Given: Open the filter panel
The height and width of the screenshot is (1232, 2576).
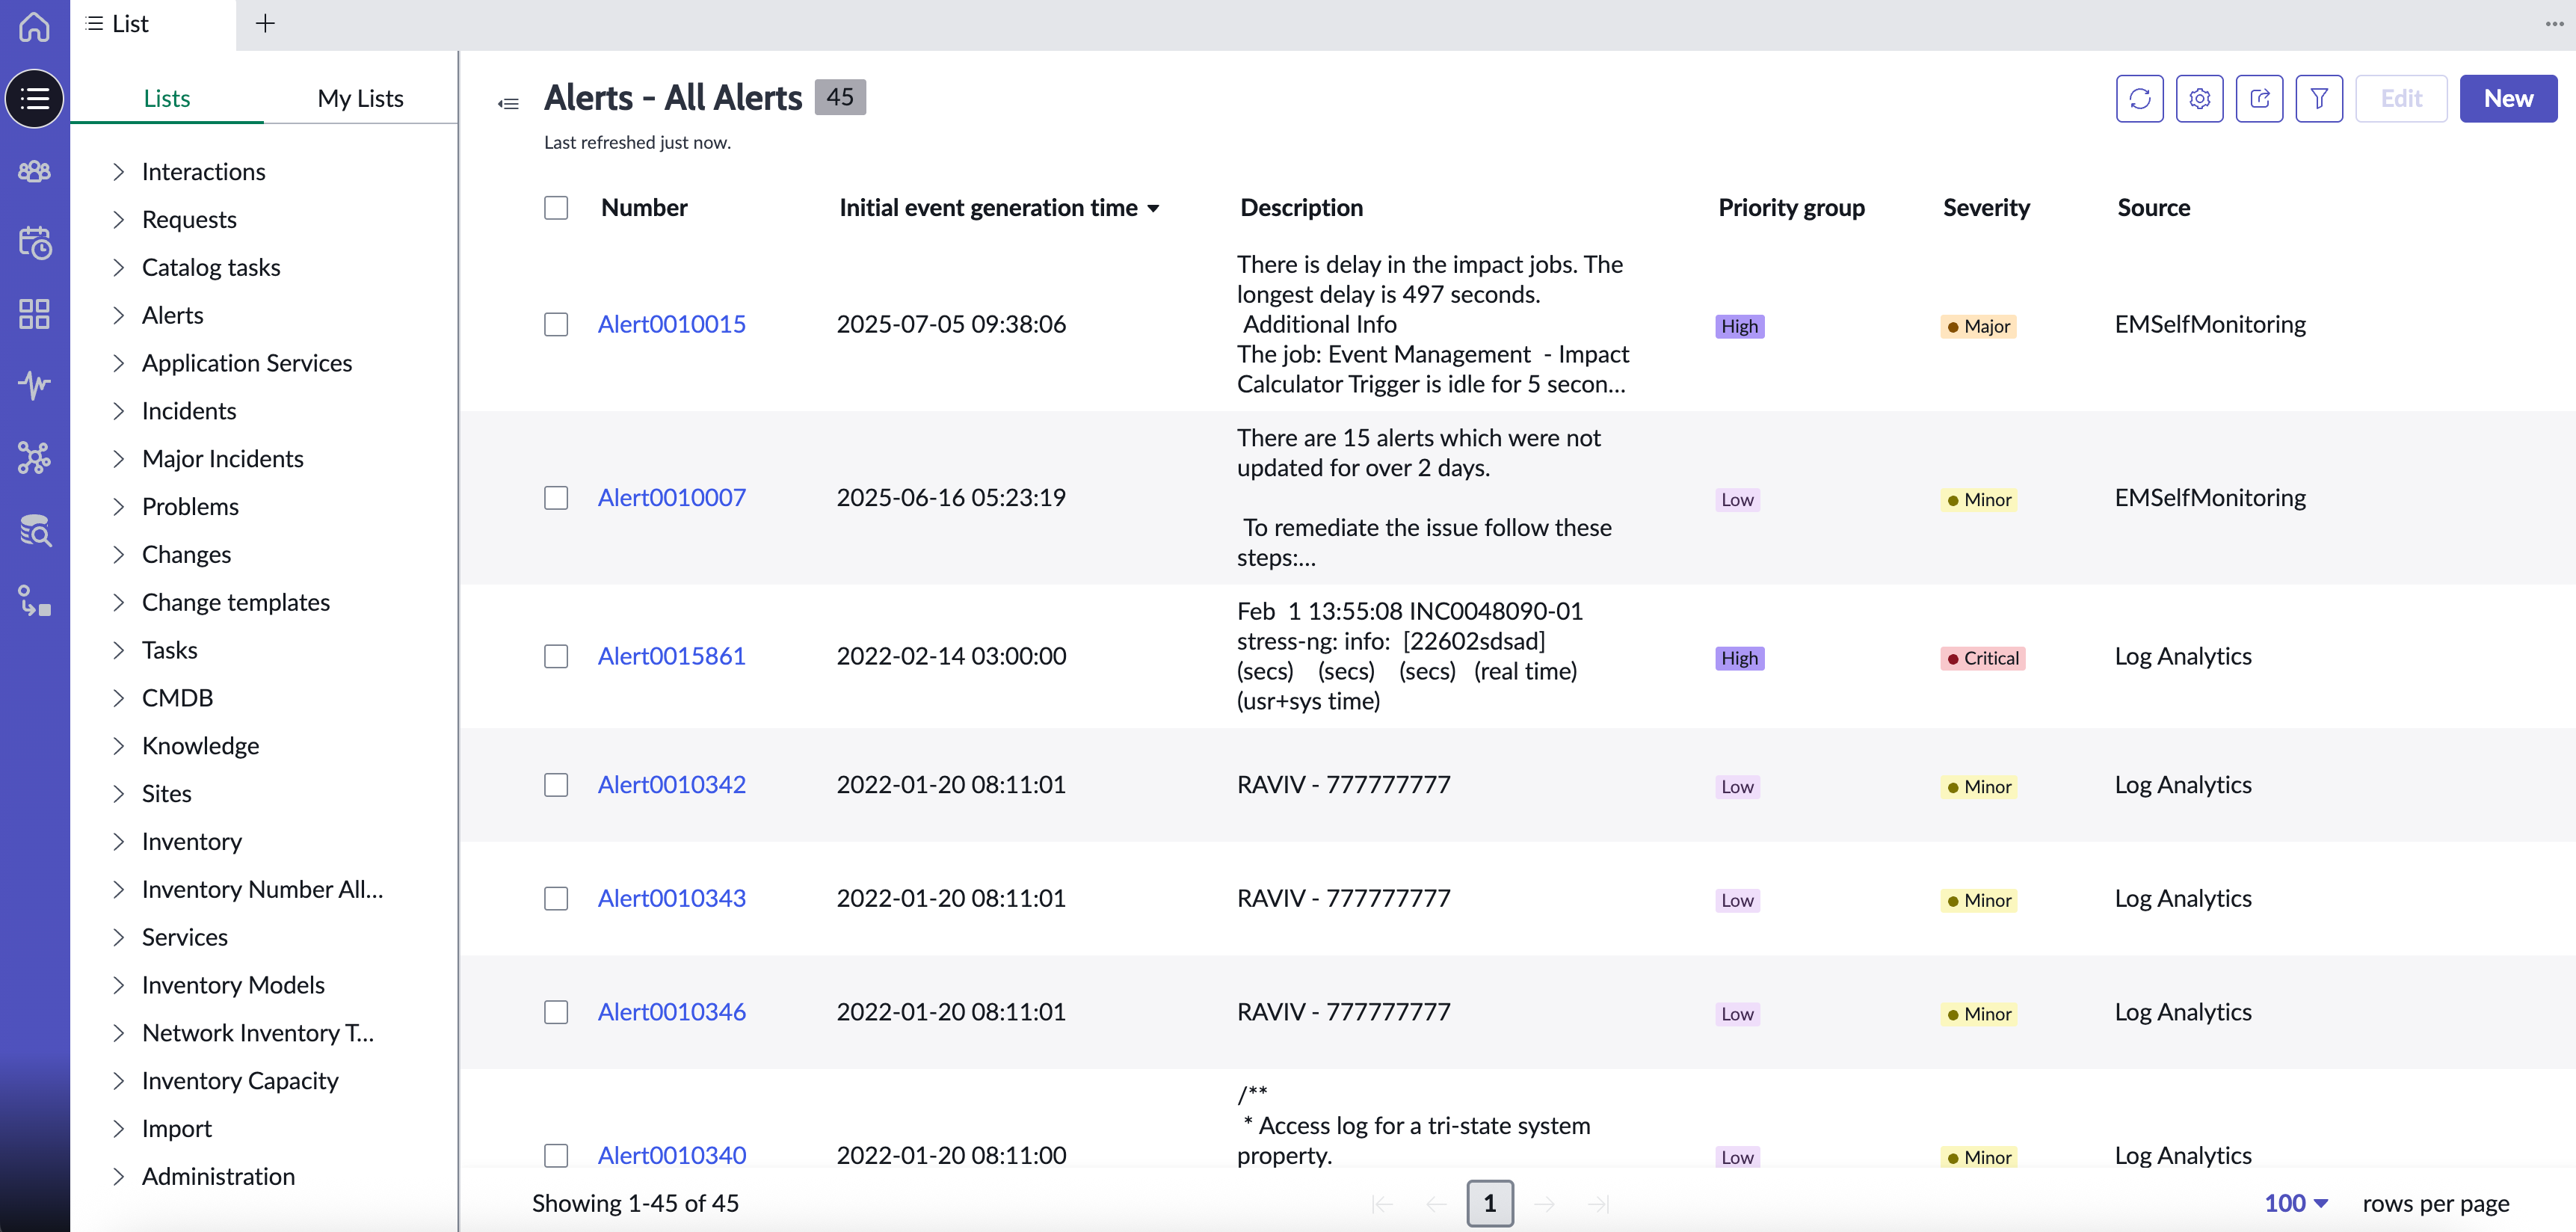Looking at the screenshot, I should (x=2319, y=98).
